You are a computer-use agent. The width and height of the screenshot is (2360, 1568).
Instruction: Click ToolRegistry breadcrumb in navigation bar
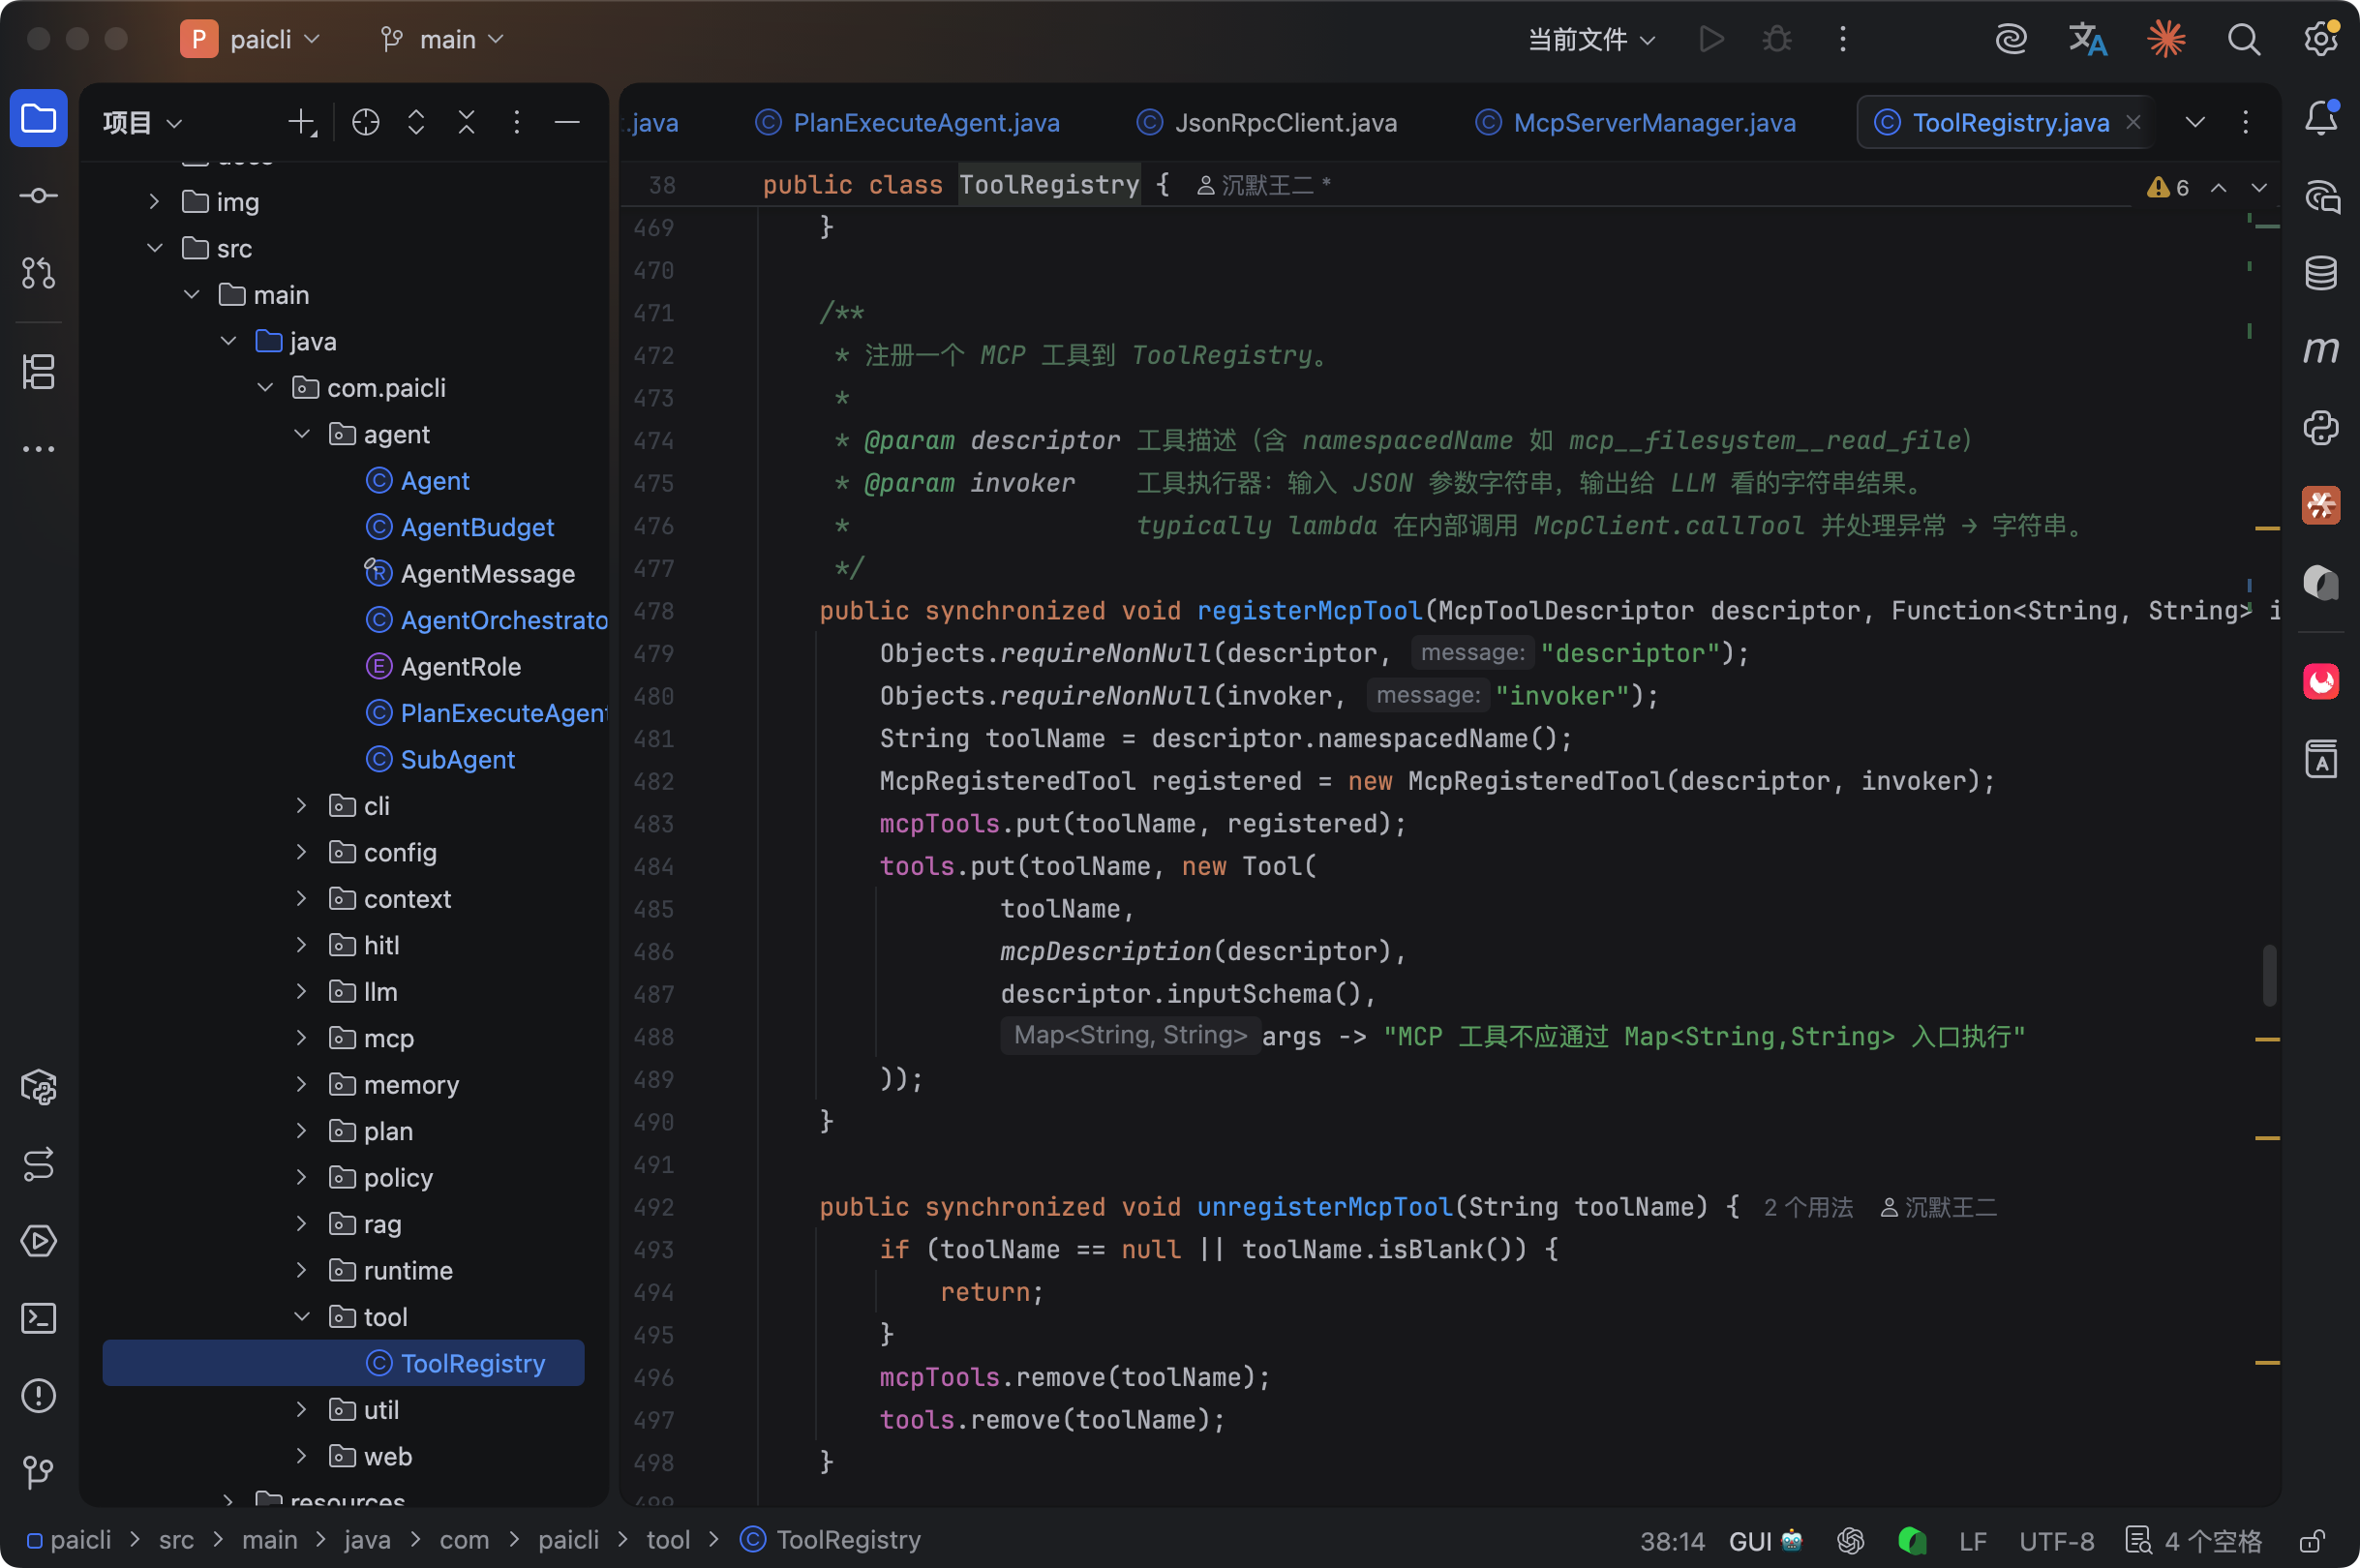tap(830, 1539)
